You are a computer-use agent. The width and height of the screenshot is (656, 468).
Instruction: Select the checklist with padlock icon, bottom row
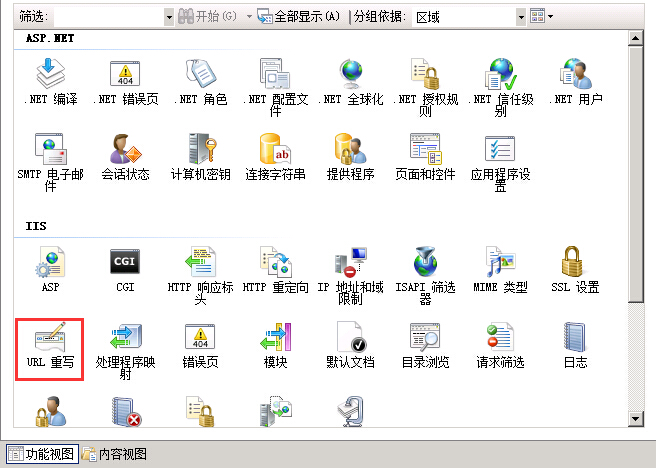[200, 411]
